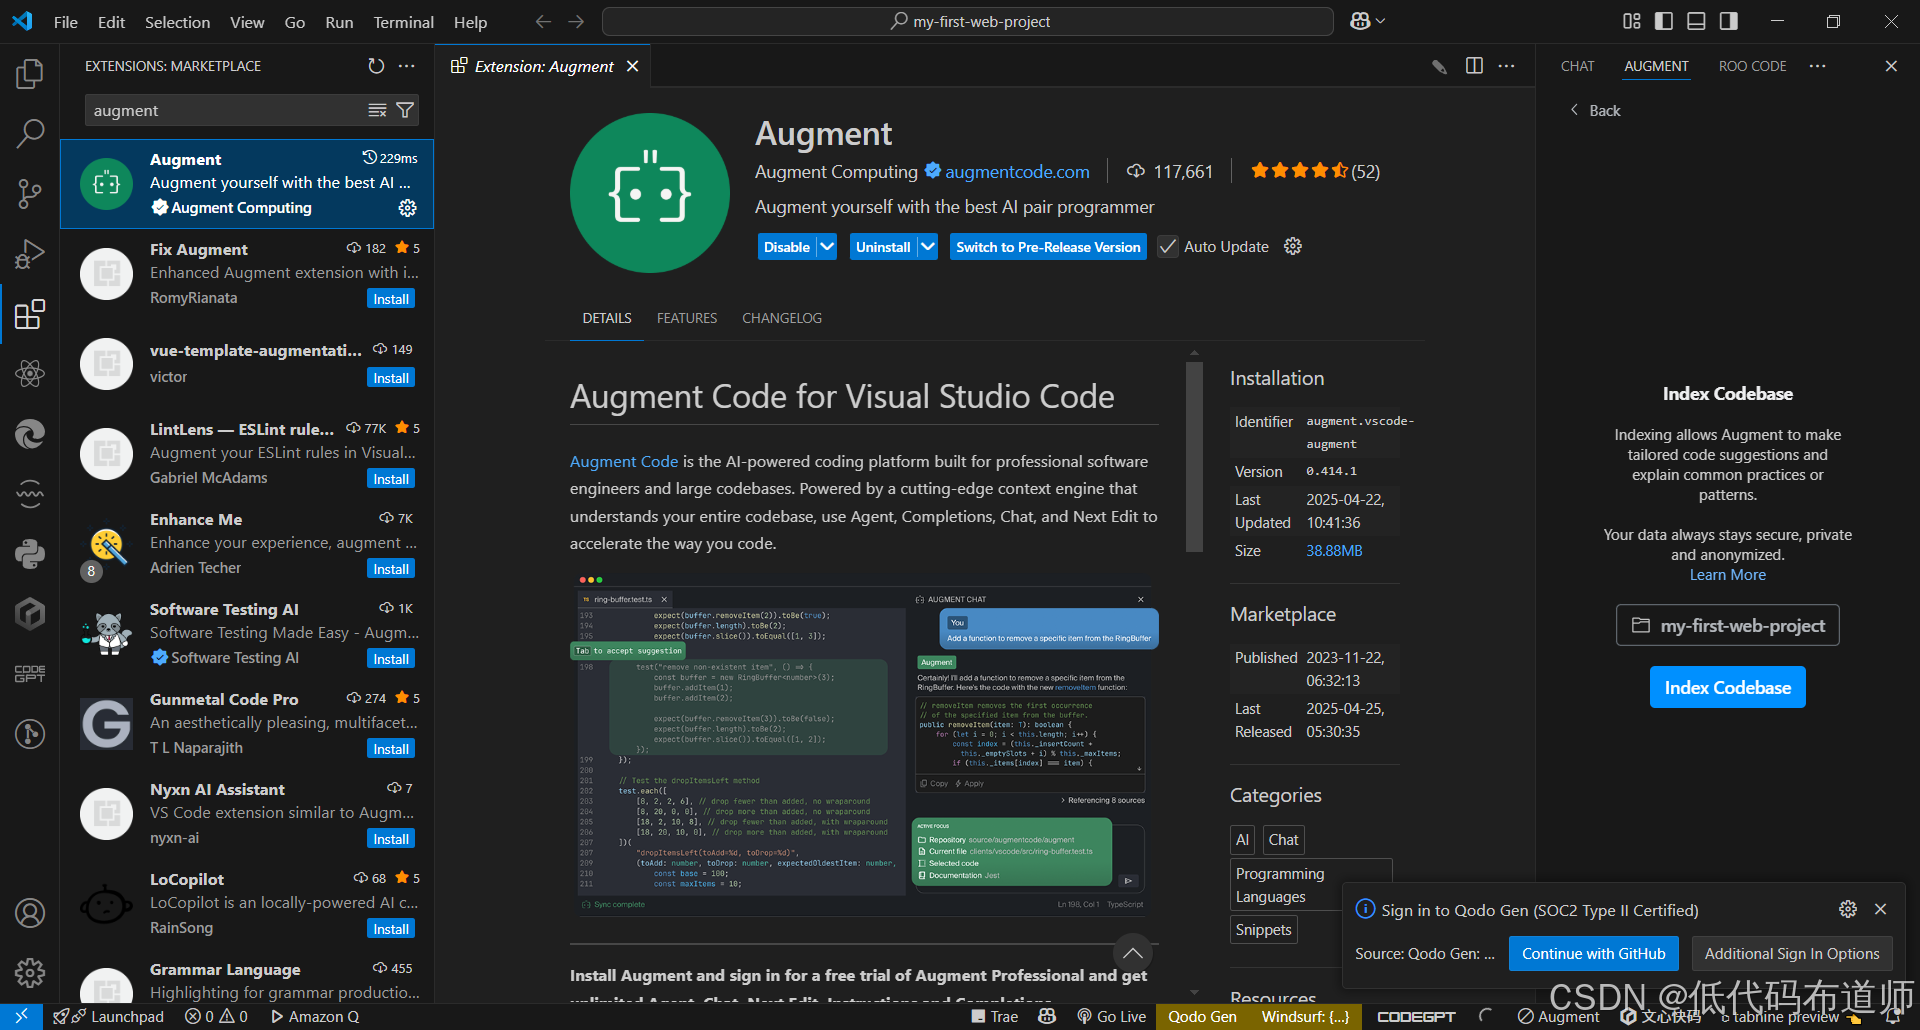Click the Uninstall extension button

click(883, 246)
